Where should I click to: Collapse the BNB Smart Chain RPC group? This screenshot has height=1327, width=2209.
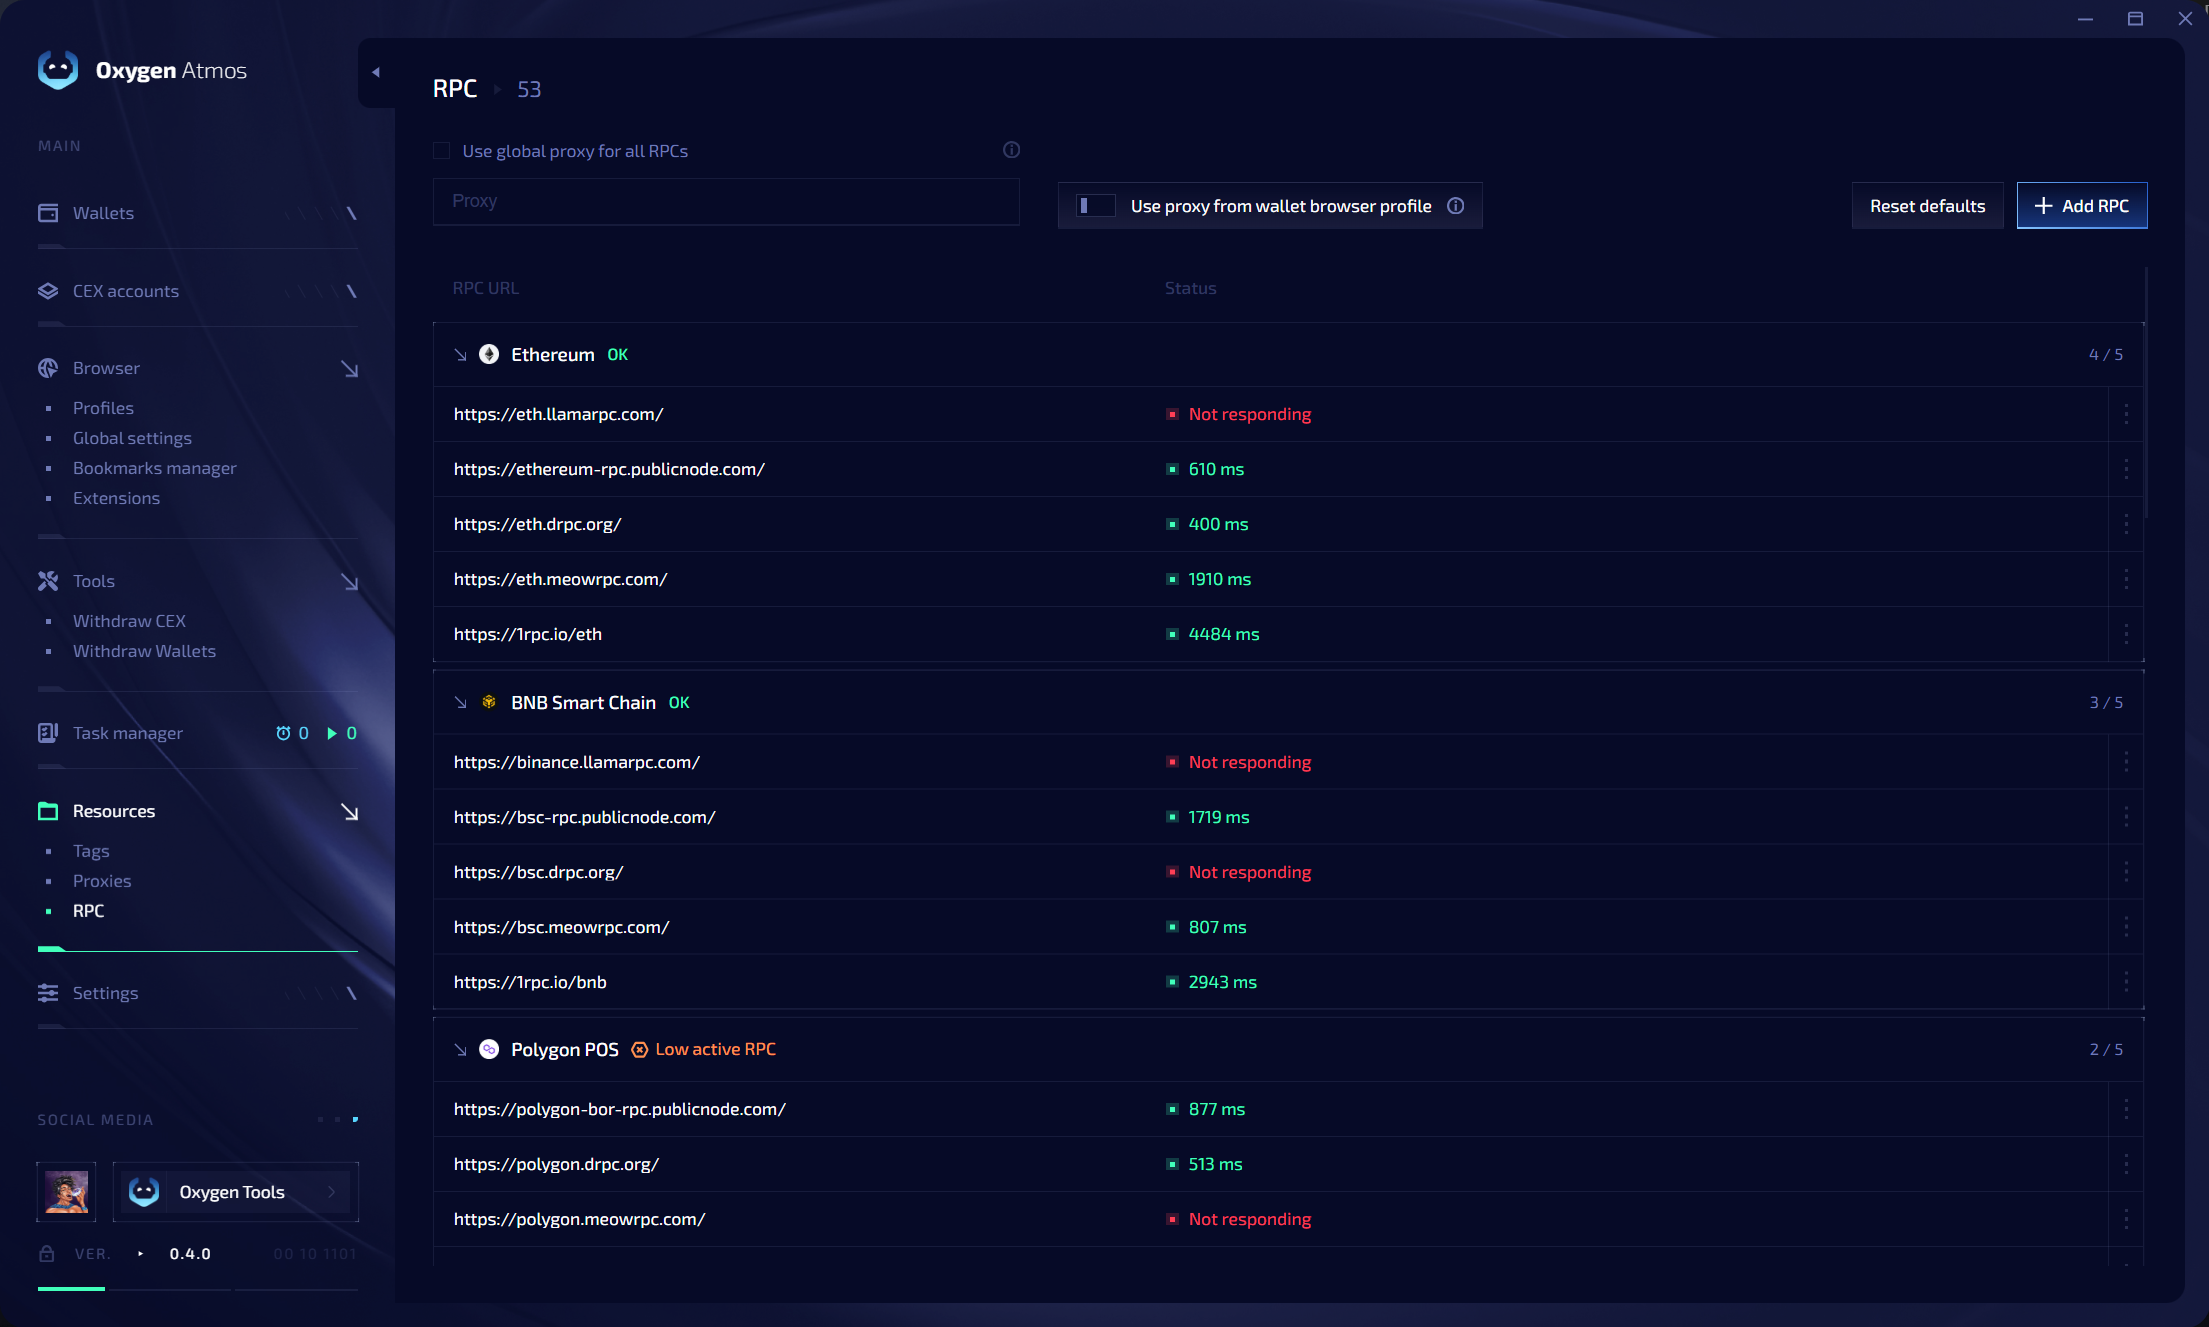461,703
